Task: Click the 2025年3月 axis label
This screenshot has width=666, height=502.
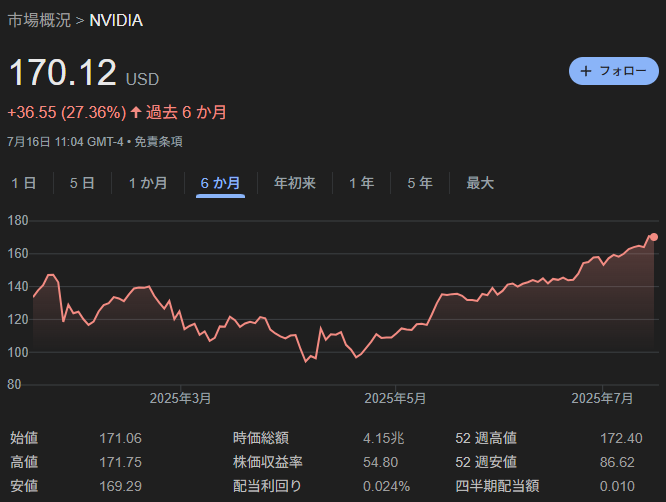Action: (x=181, y=398)
